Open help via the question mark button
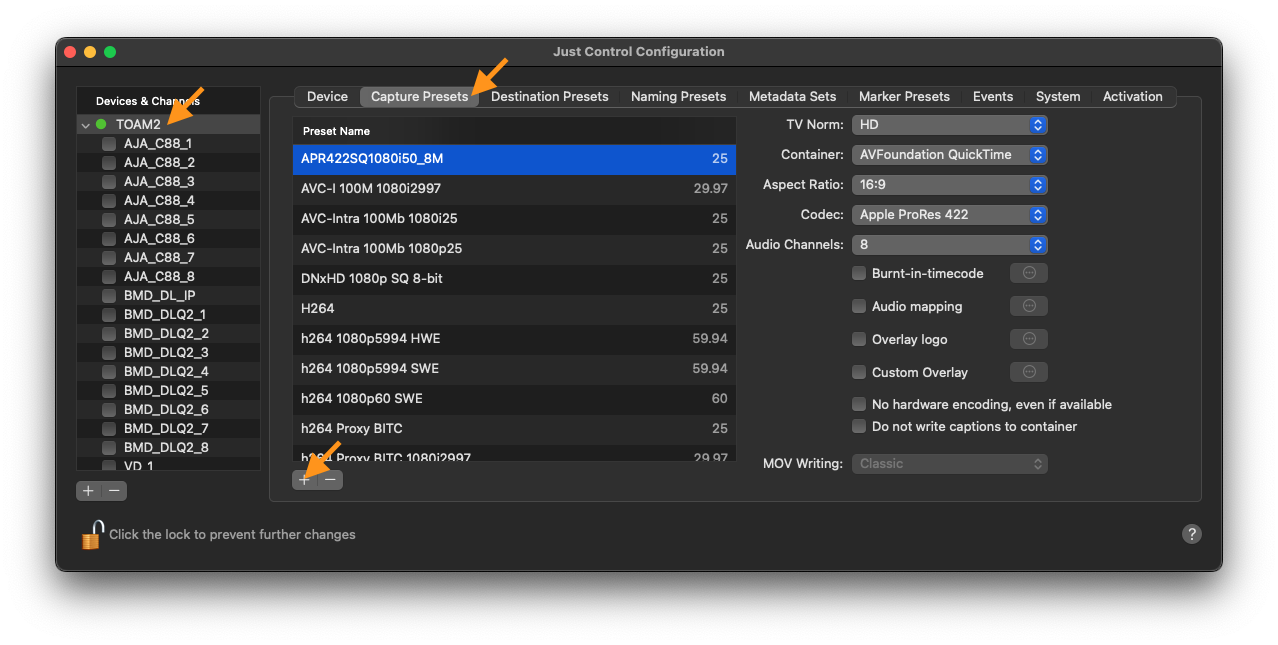The height and width of the screenshot is (645, 1278). (x=1191, y=534)
